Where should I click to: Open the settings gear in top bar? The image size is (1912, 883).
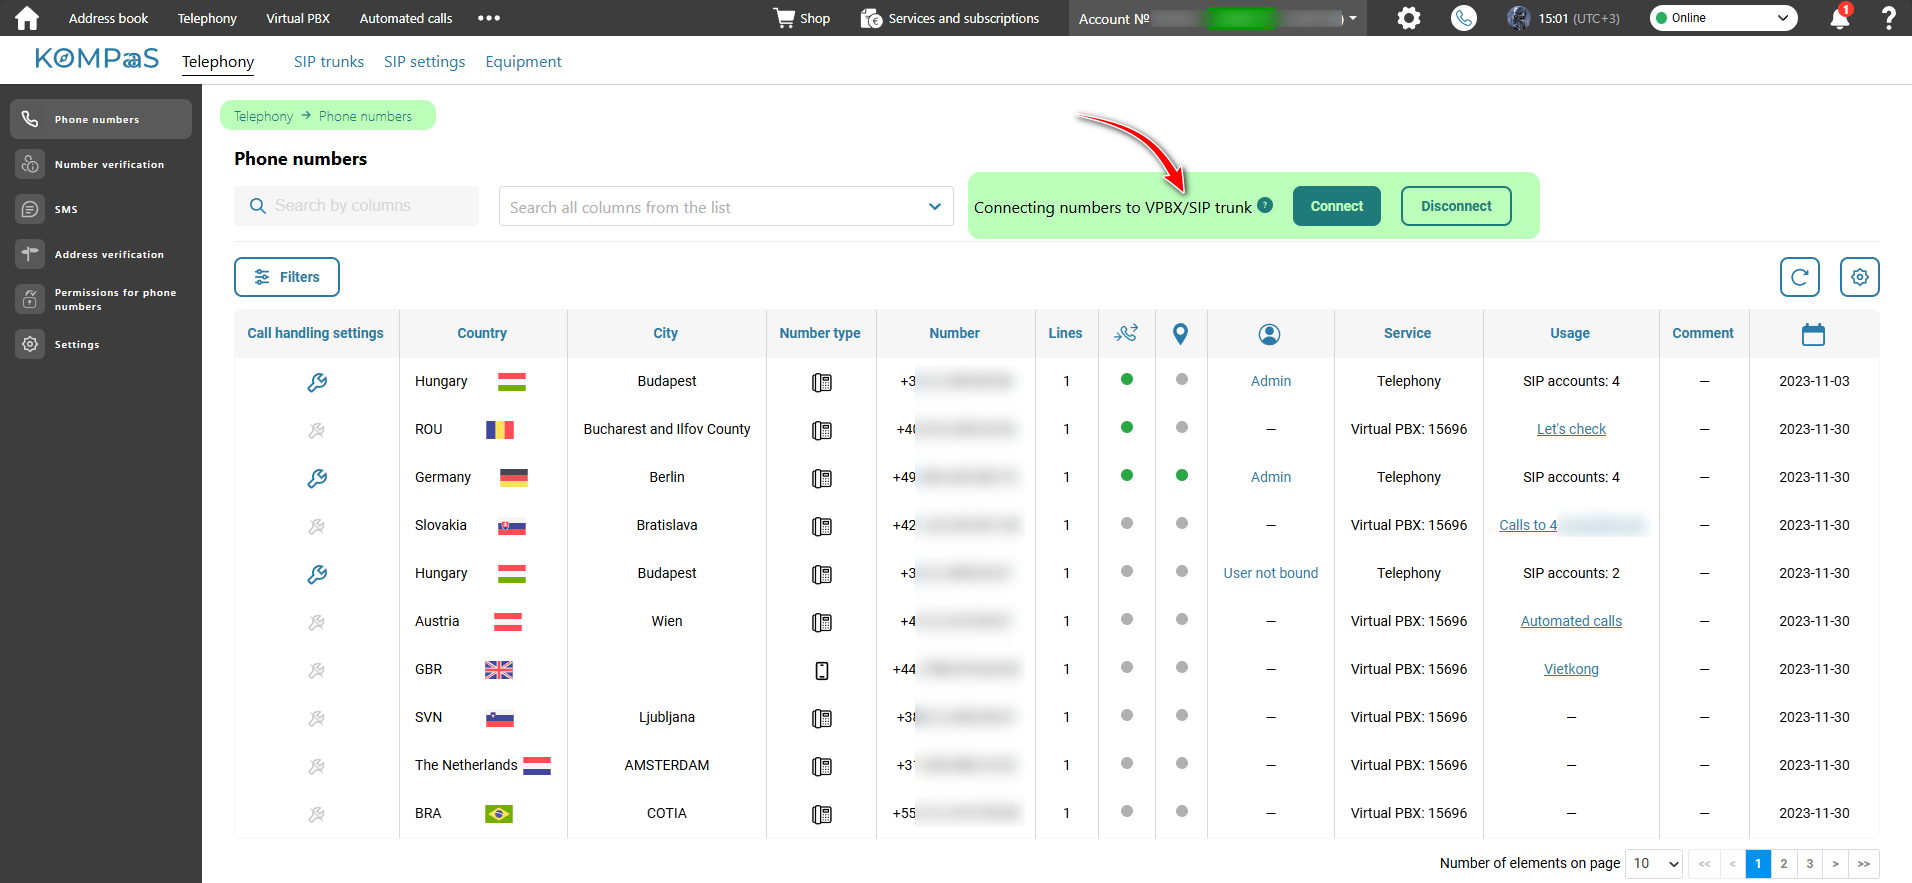[x=1408, y=18]
